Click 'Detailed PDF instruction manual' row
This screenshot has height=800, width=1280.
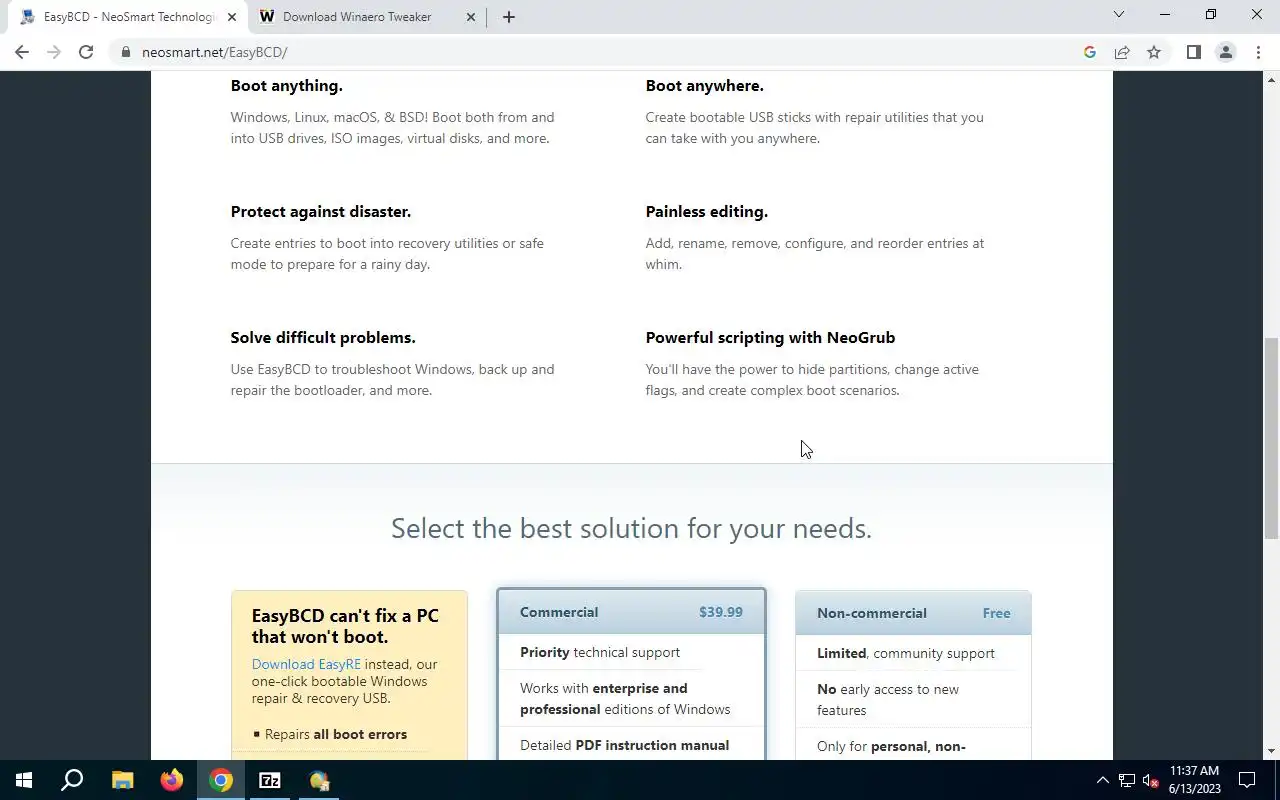pyautogui.click(x=624, y=745)
